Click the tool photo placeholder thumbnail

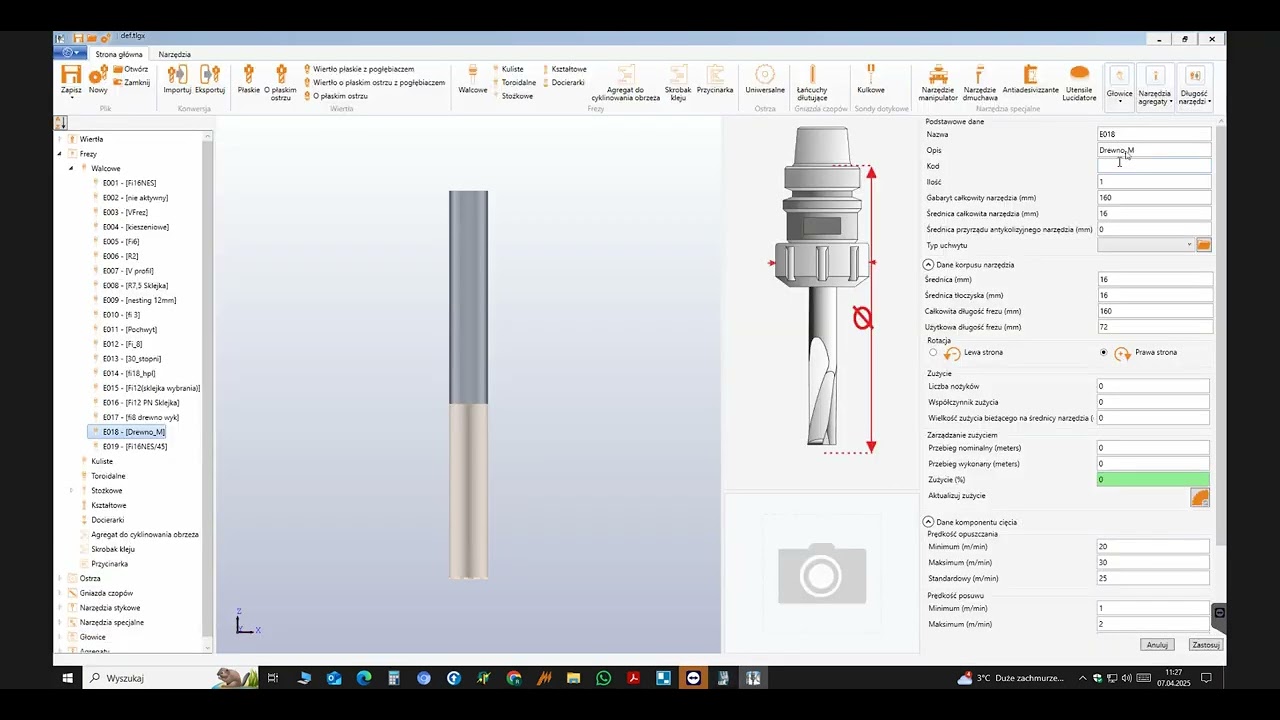point(822,573)
